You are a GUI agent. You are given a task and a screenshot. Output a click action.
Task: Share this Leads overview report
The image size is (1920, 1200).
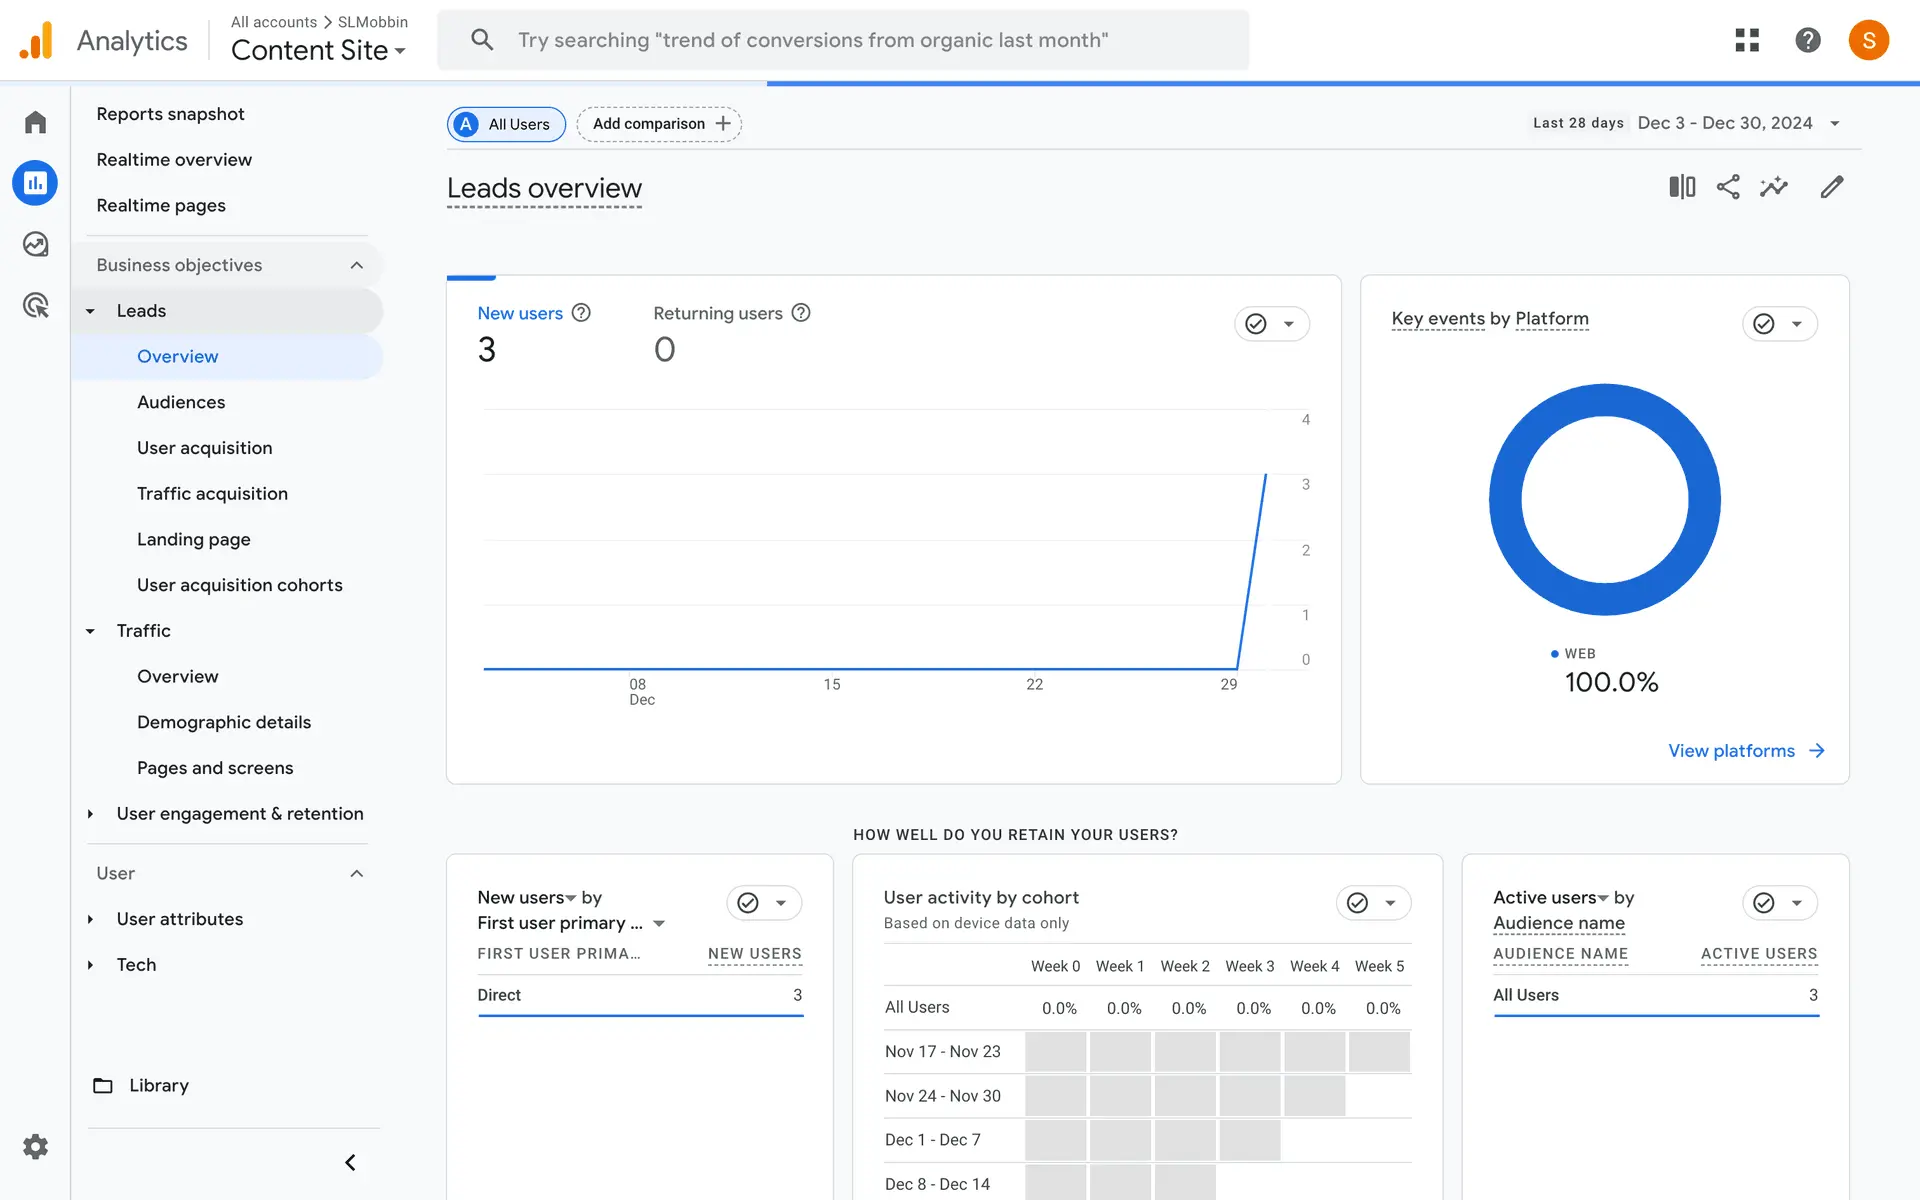(1728, 187)
